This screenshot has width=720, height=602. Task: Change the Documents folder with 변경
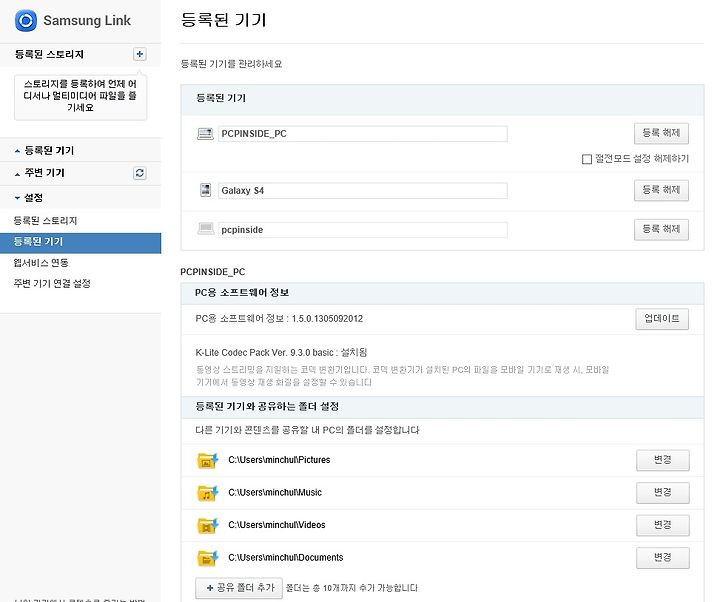coord(663,558)
